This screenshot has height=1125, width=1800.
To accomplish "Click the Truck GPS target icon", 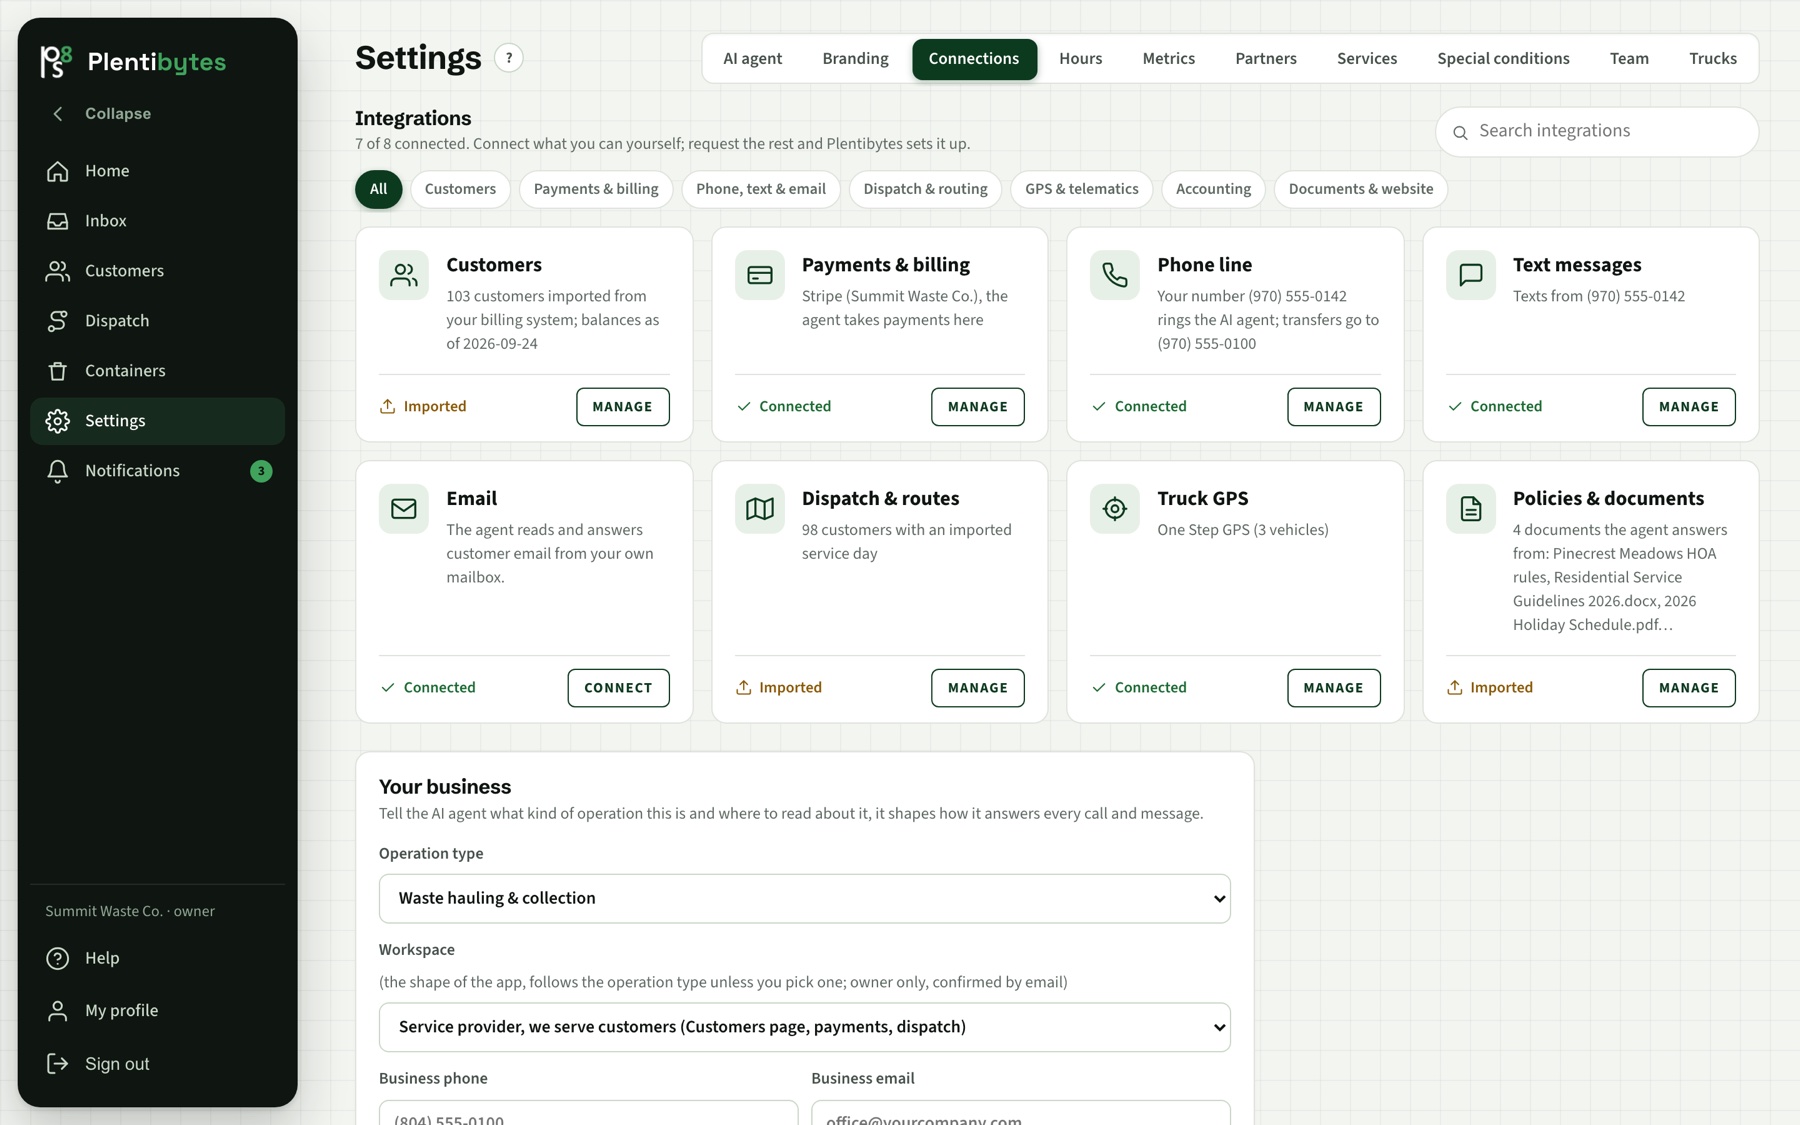I will [1115, 509].
